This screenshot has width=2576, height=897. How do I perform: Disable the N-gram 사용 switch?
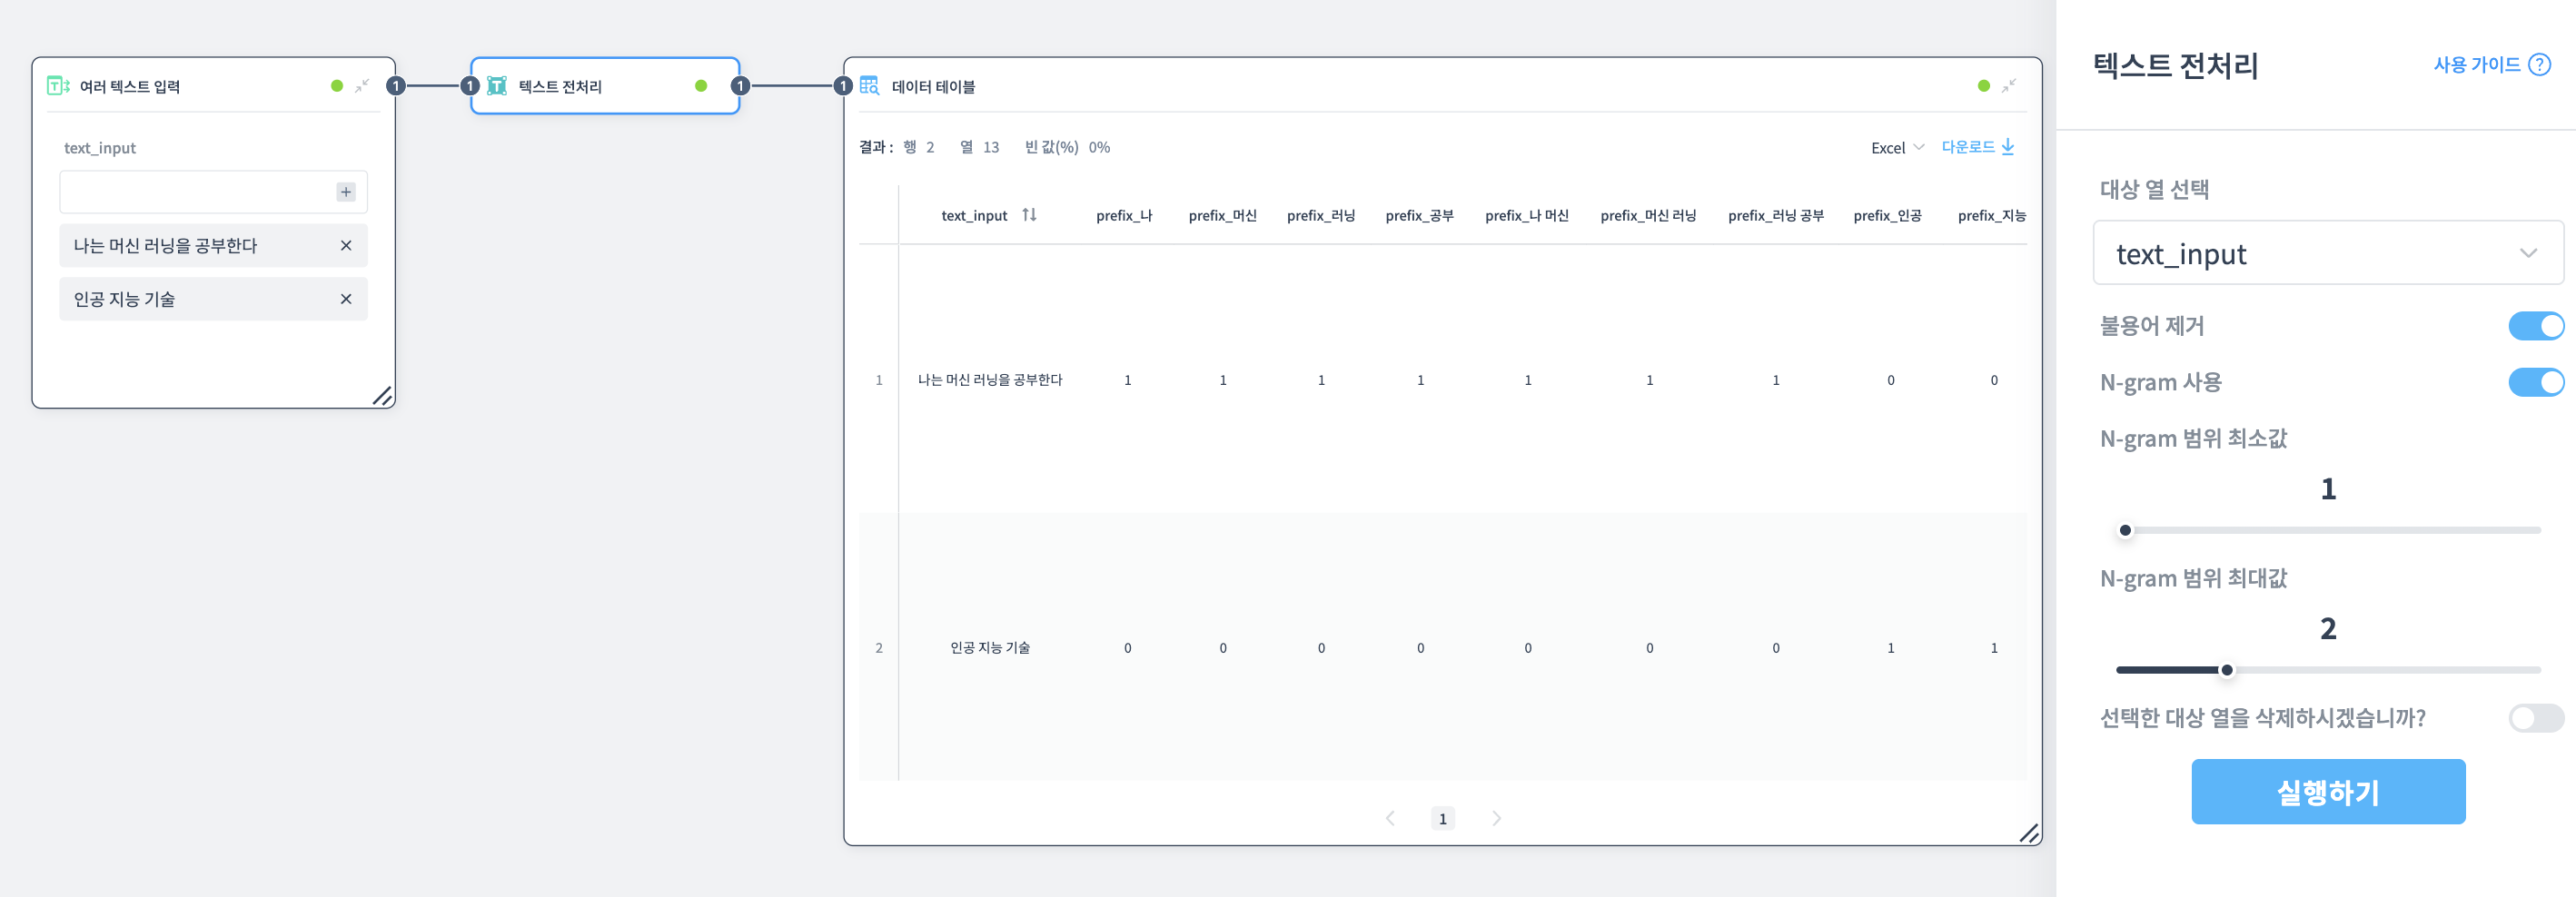[x=2535, y=382]
